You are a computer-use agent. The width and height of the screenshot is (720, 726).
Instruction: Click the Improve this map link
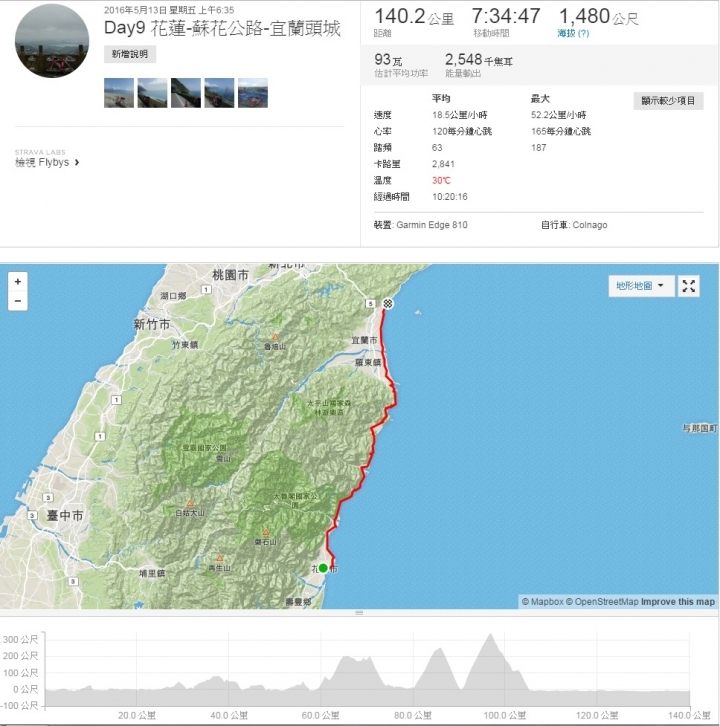click(x=678, y=602)
